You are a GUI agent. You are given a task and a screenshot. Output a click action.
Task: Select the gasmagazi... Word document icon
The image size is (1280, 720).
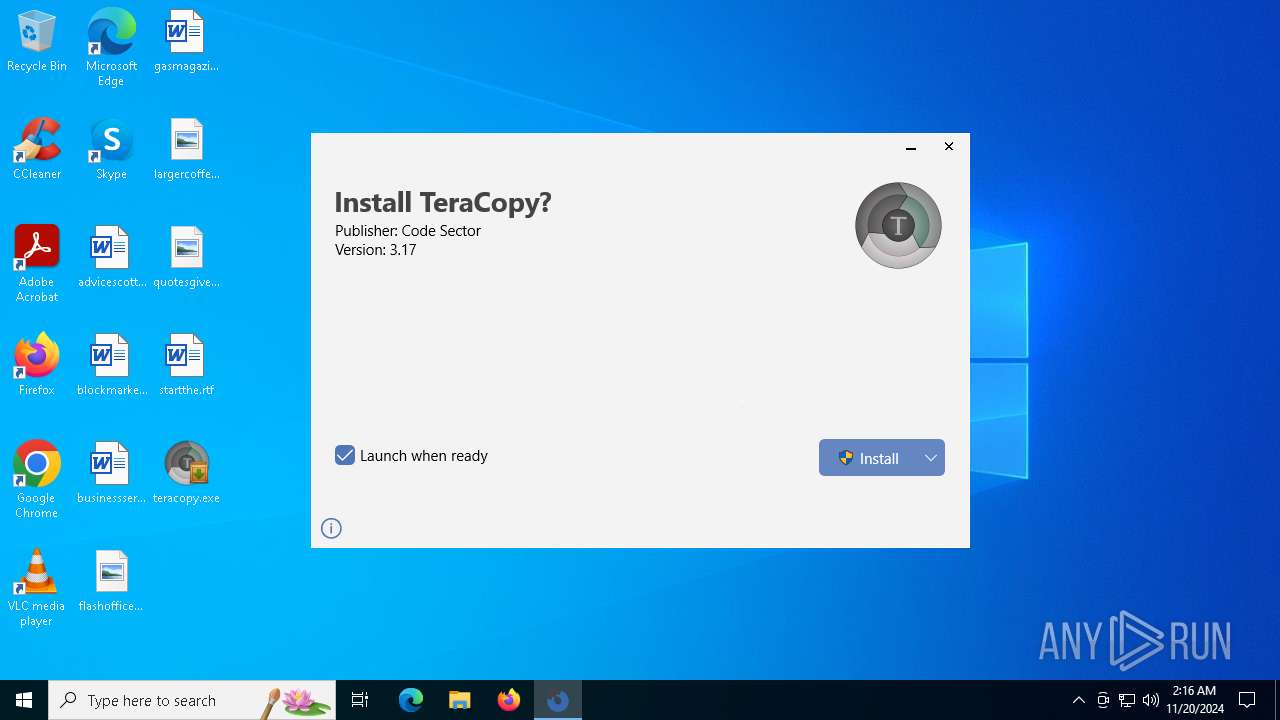186,42
